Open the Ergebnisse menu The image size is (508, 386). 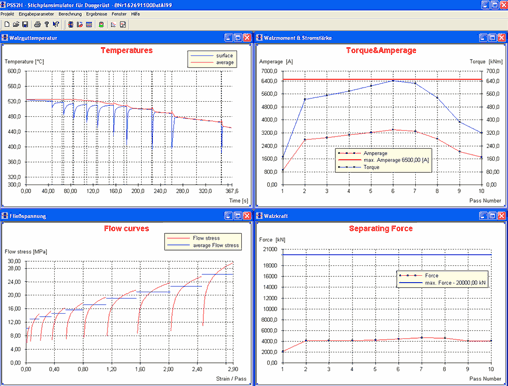pos(96,14)
